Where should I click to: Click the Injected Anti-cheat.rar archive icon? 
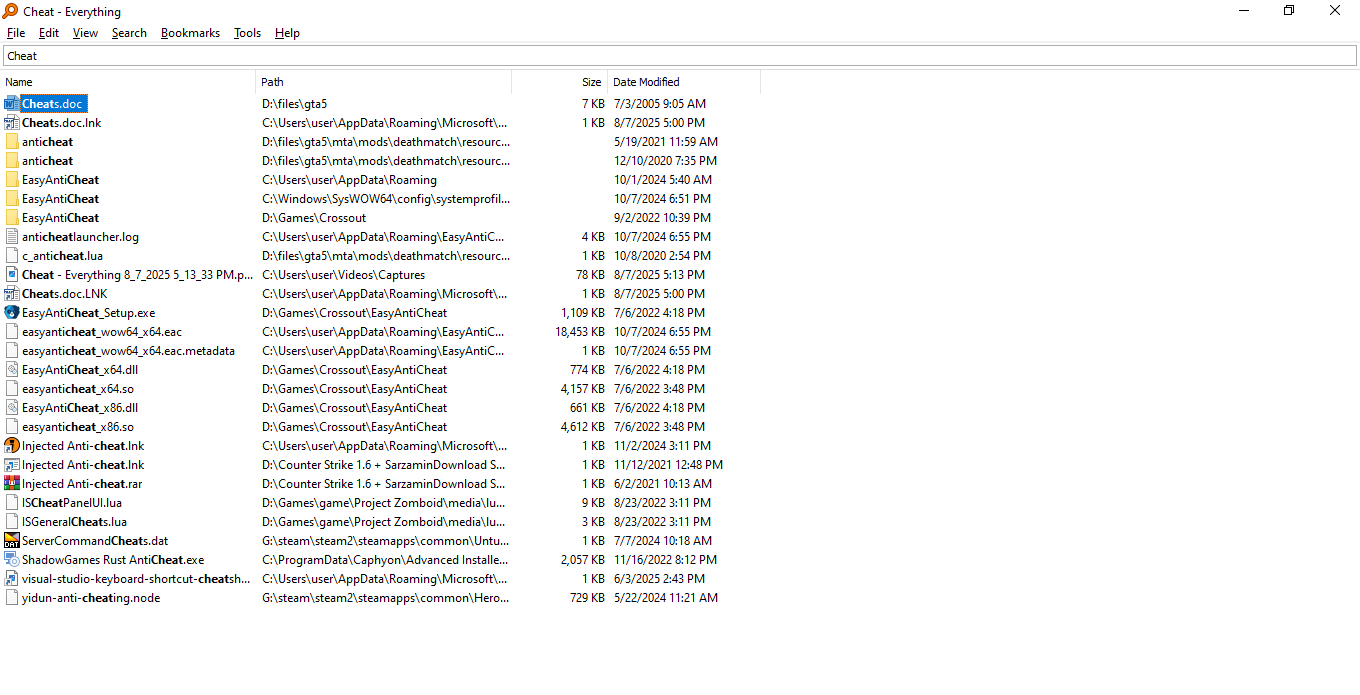[12, 484]
